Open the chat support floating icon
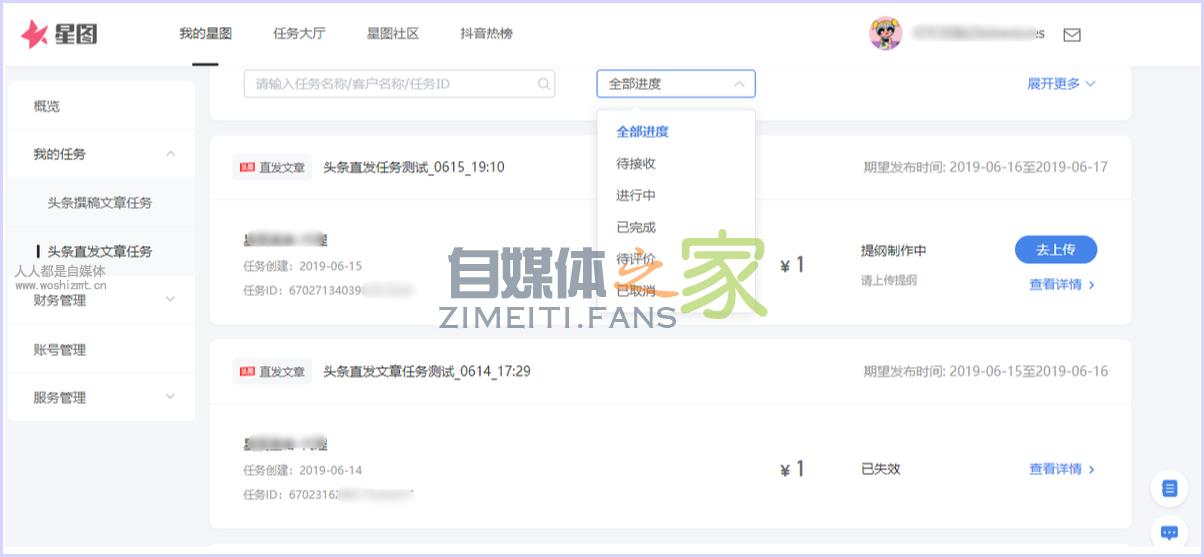The width and height of the screenshot is (1204, 557). (1168, 532)
